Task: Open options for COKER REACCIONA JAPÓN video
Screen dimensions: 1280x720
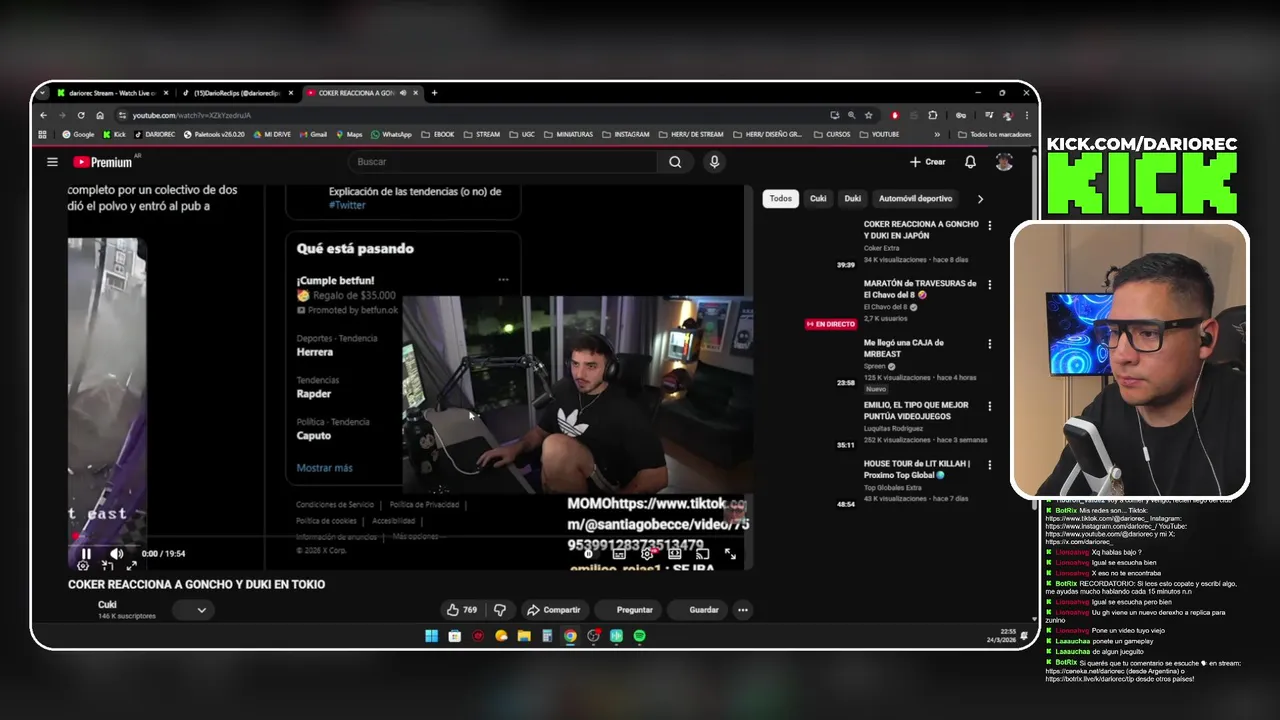Action: click(x=990, y=226)
